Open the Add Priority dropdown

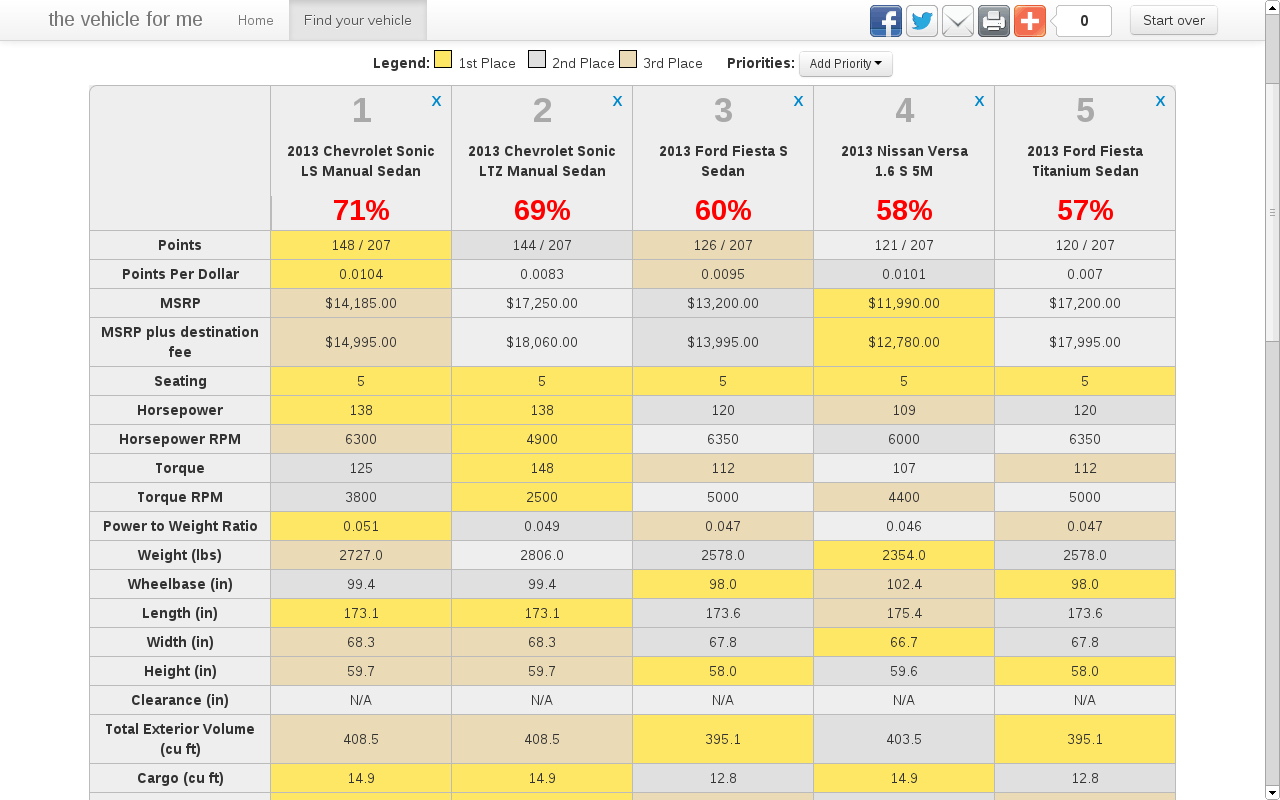(x=845, y=64)
